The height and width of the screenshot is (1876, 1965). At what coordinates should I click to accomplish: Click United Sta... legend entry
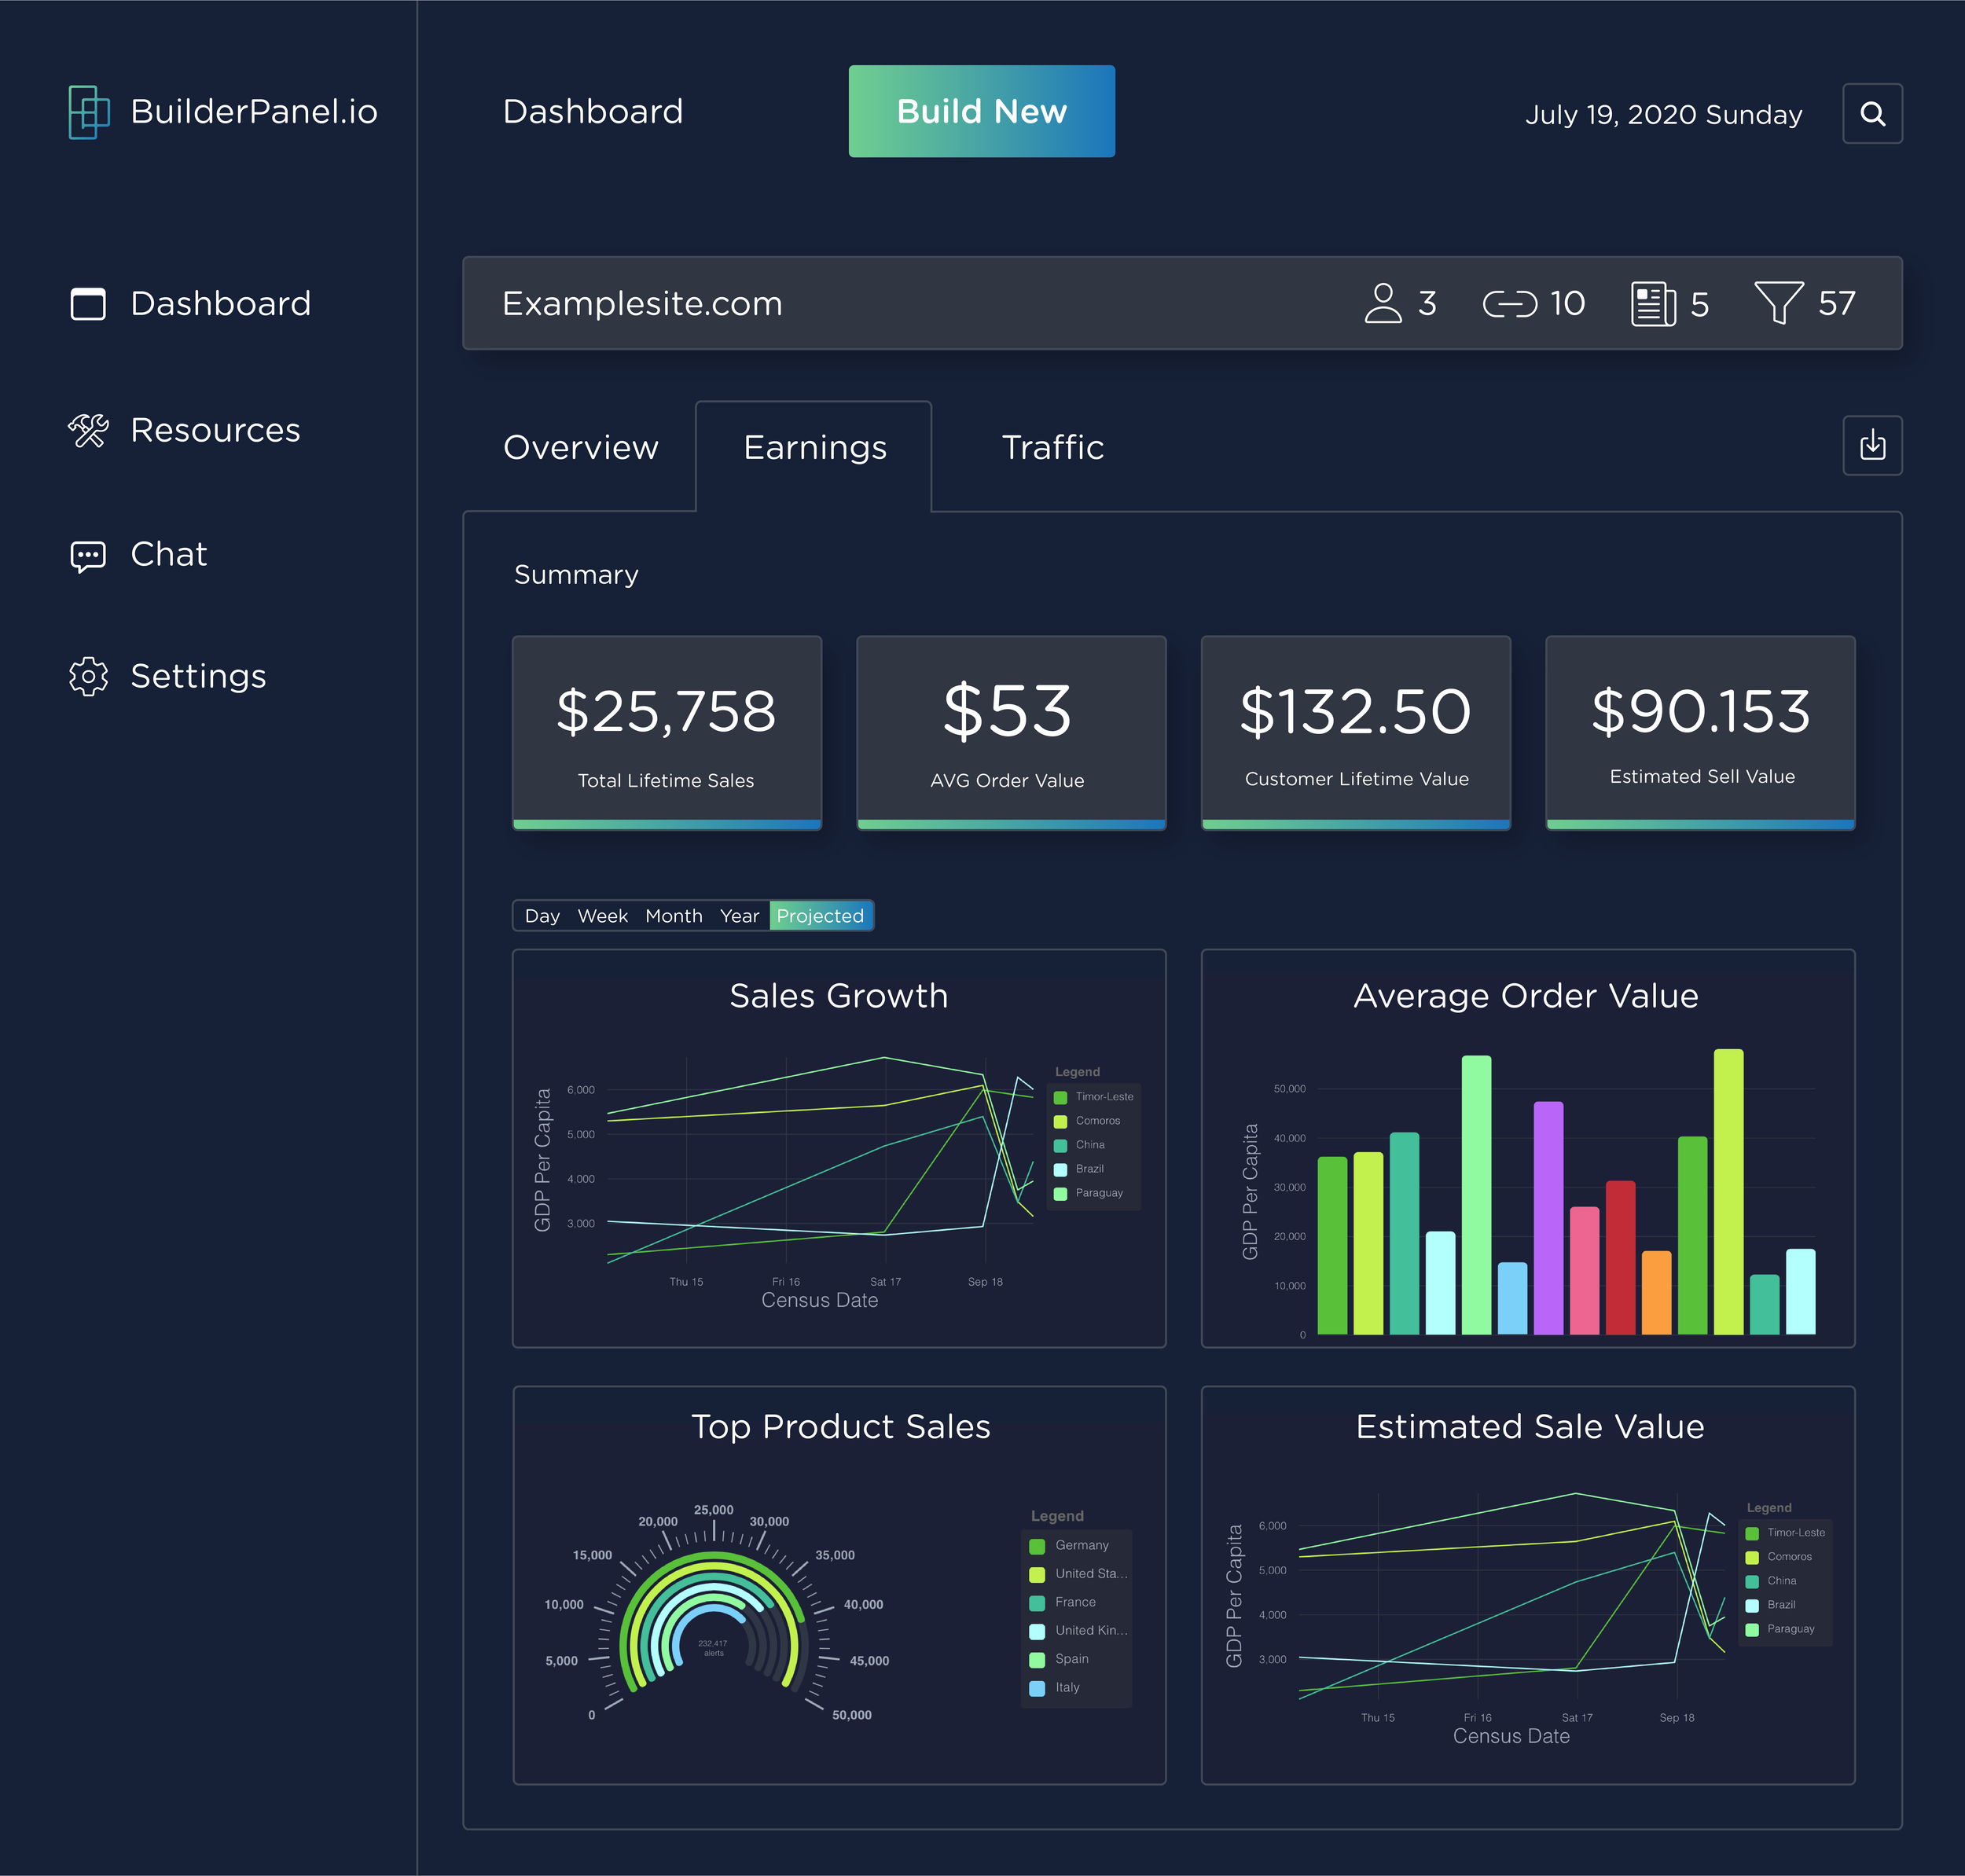point(1079,1575)
